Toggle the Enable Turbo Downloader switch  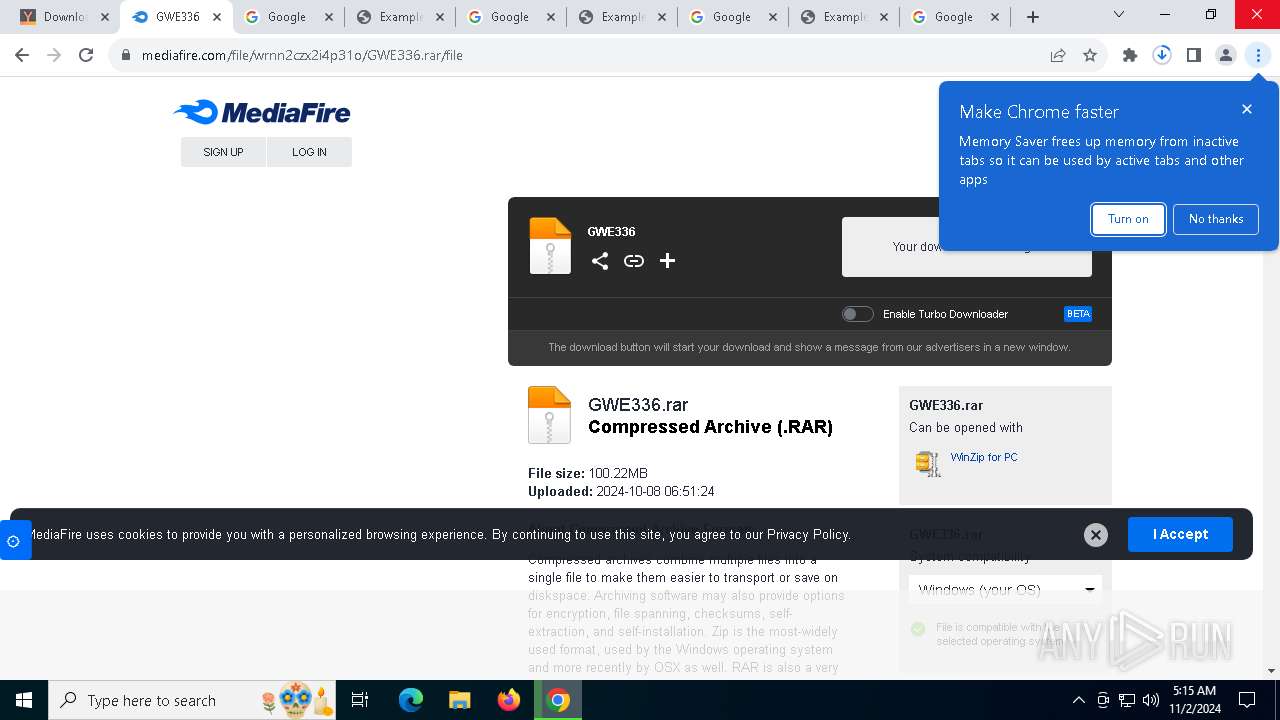point(857,314)
